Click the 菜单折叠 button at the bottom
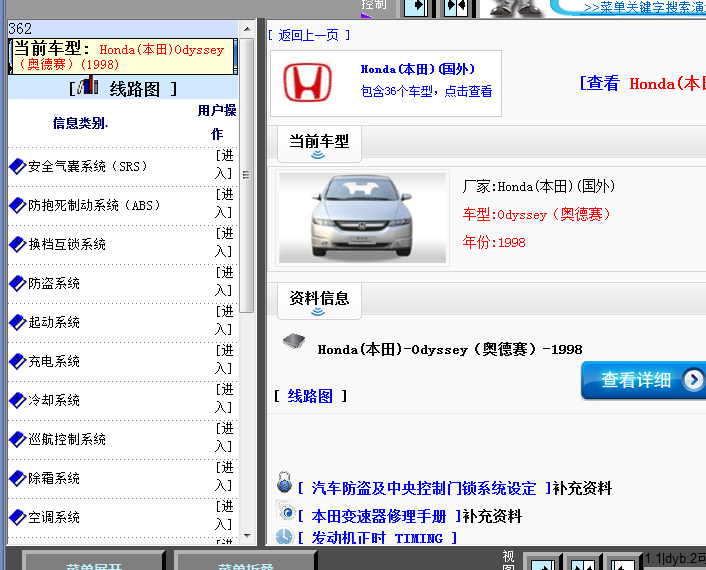Image resolution: width=706 pixels, height=570 pixels. coord(245,562)
